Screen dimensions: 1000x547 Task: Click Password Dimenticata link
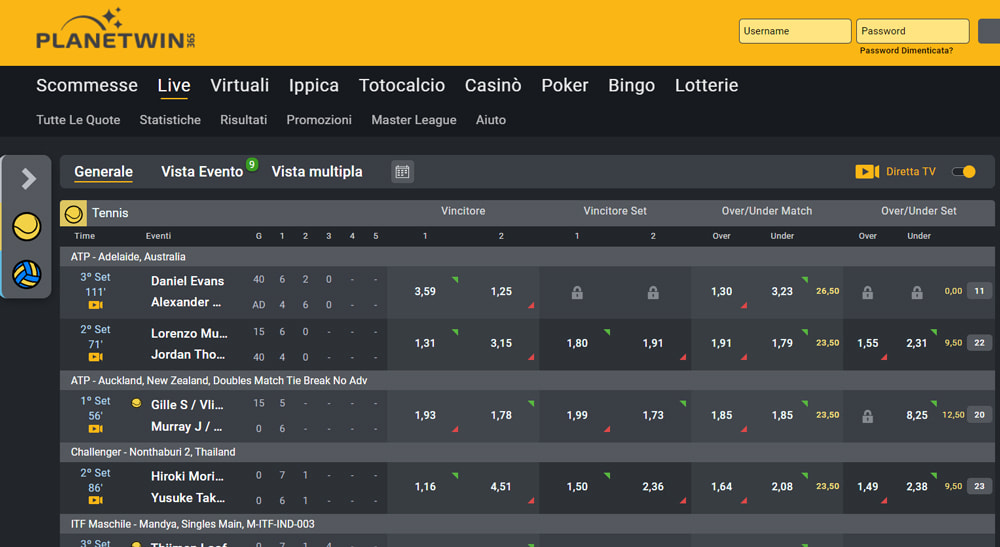click(906, 50)
